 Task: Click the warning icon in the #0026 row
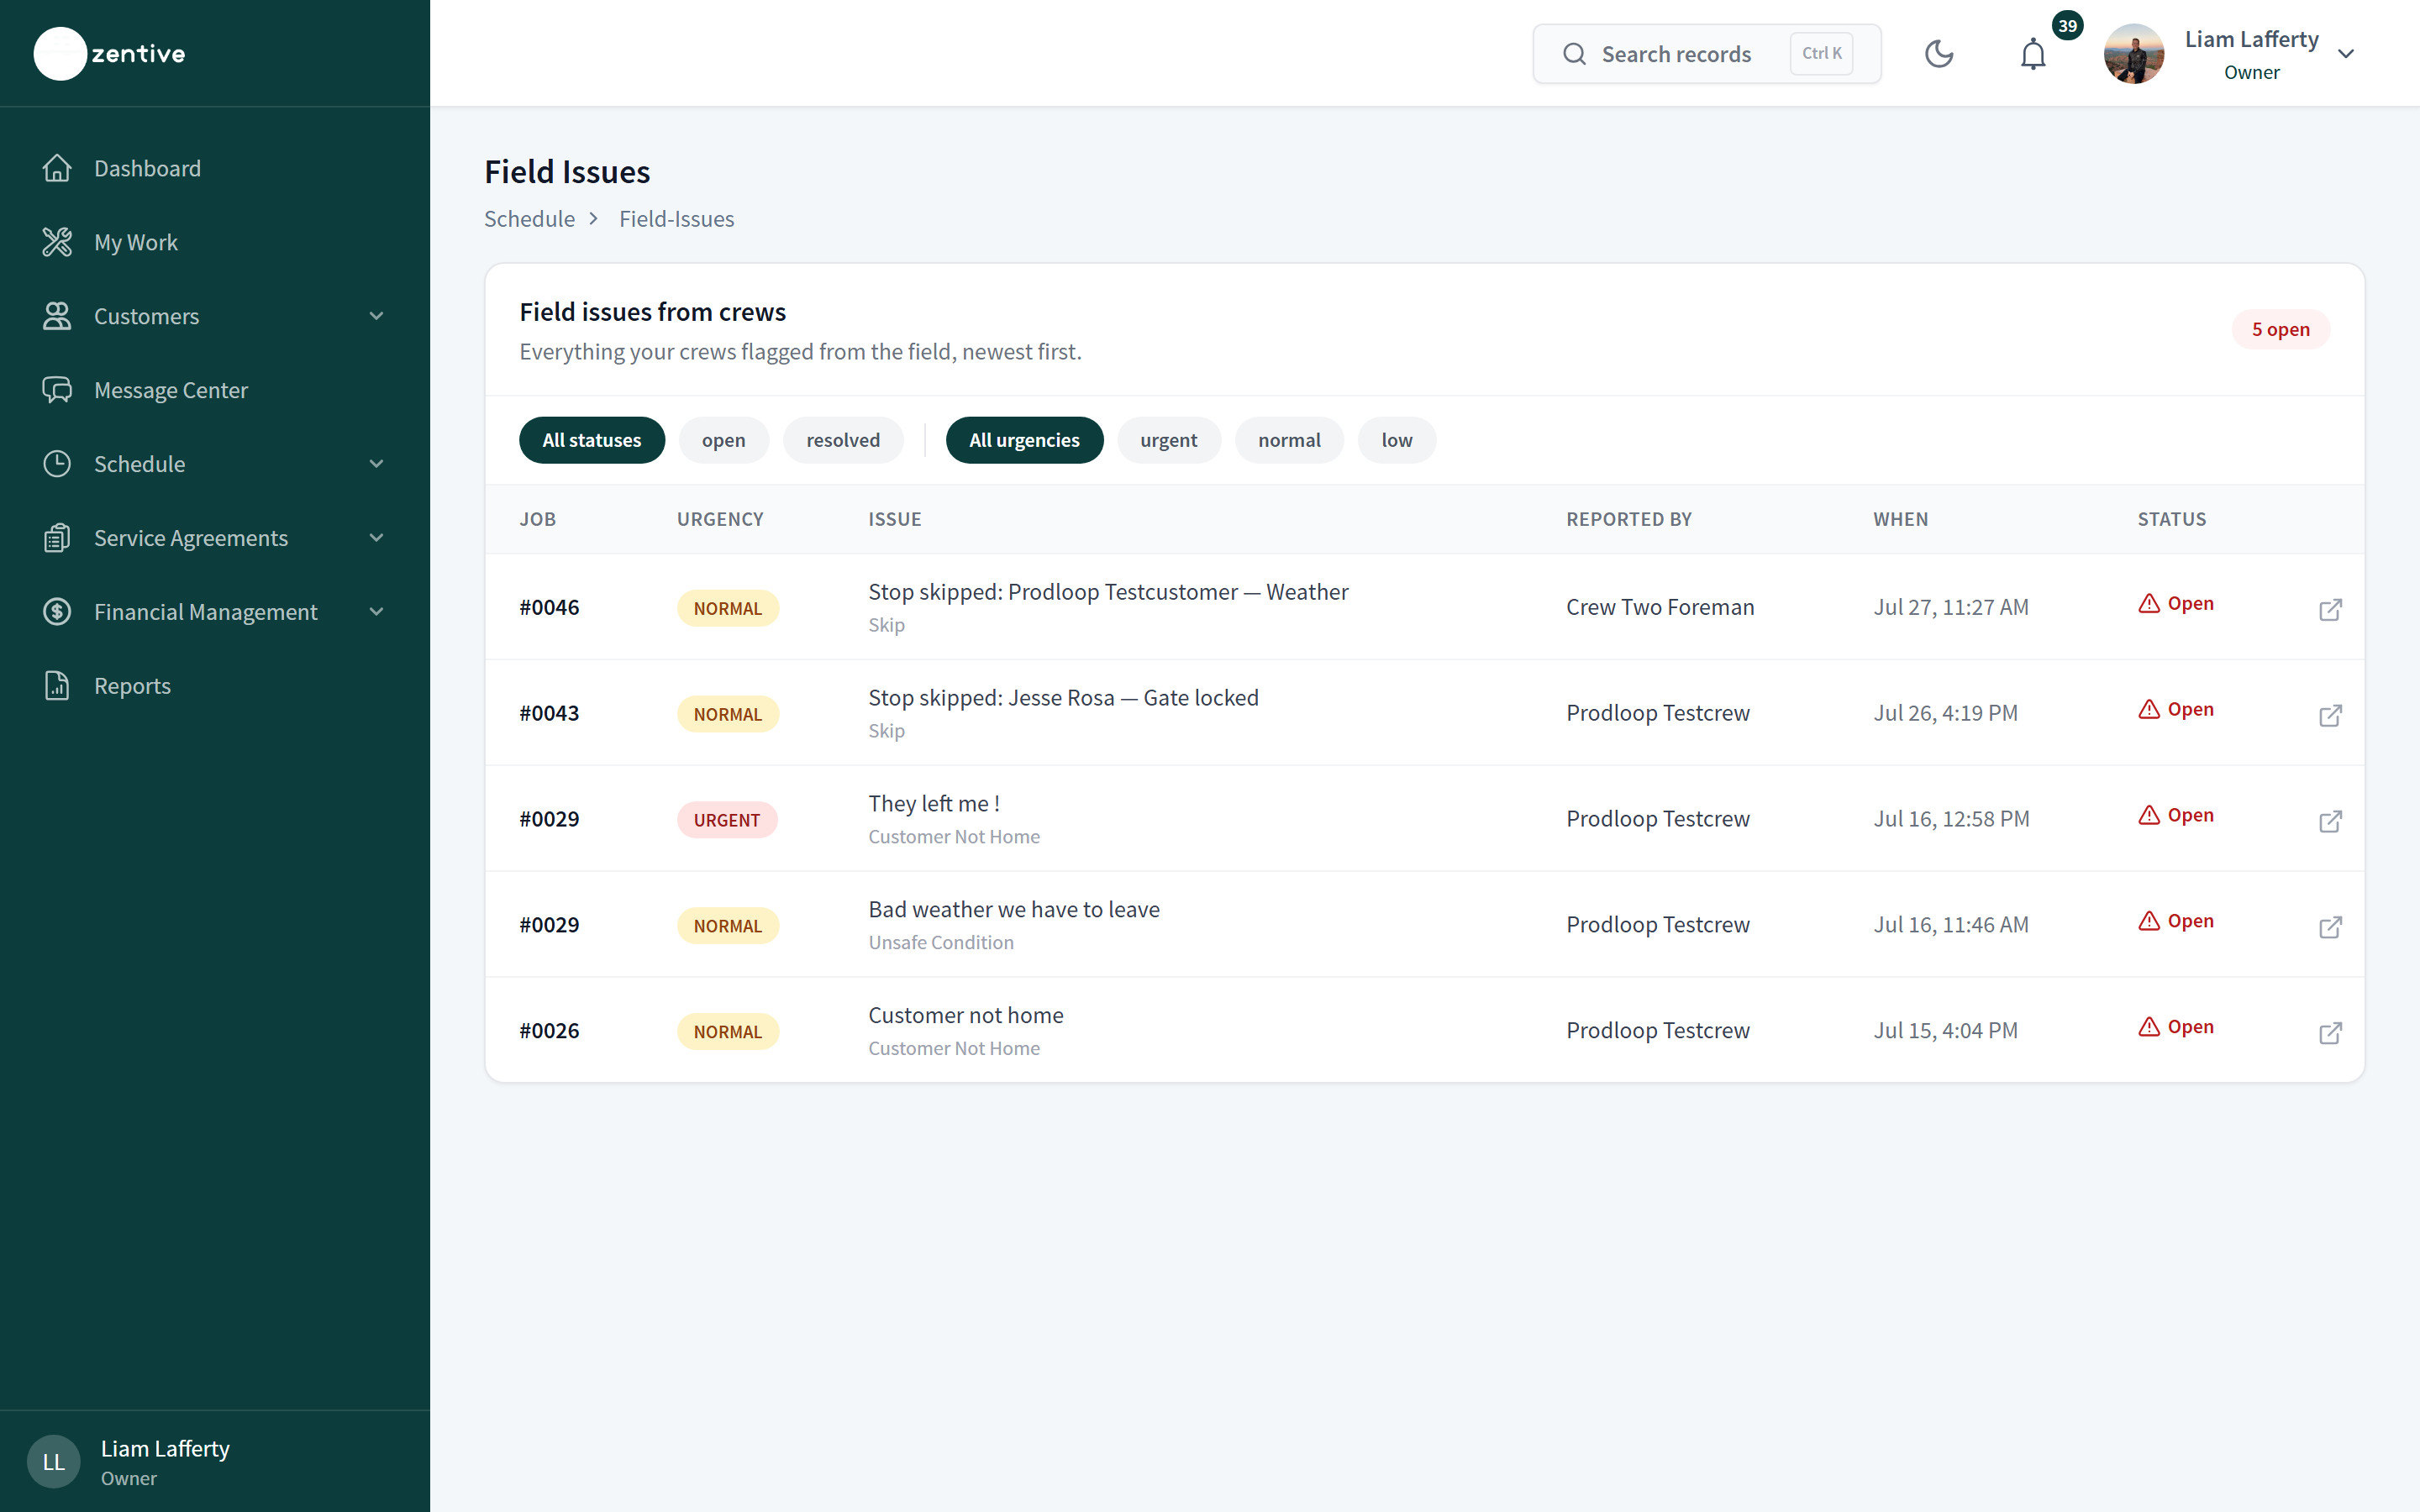coord(2149,1027)
